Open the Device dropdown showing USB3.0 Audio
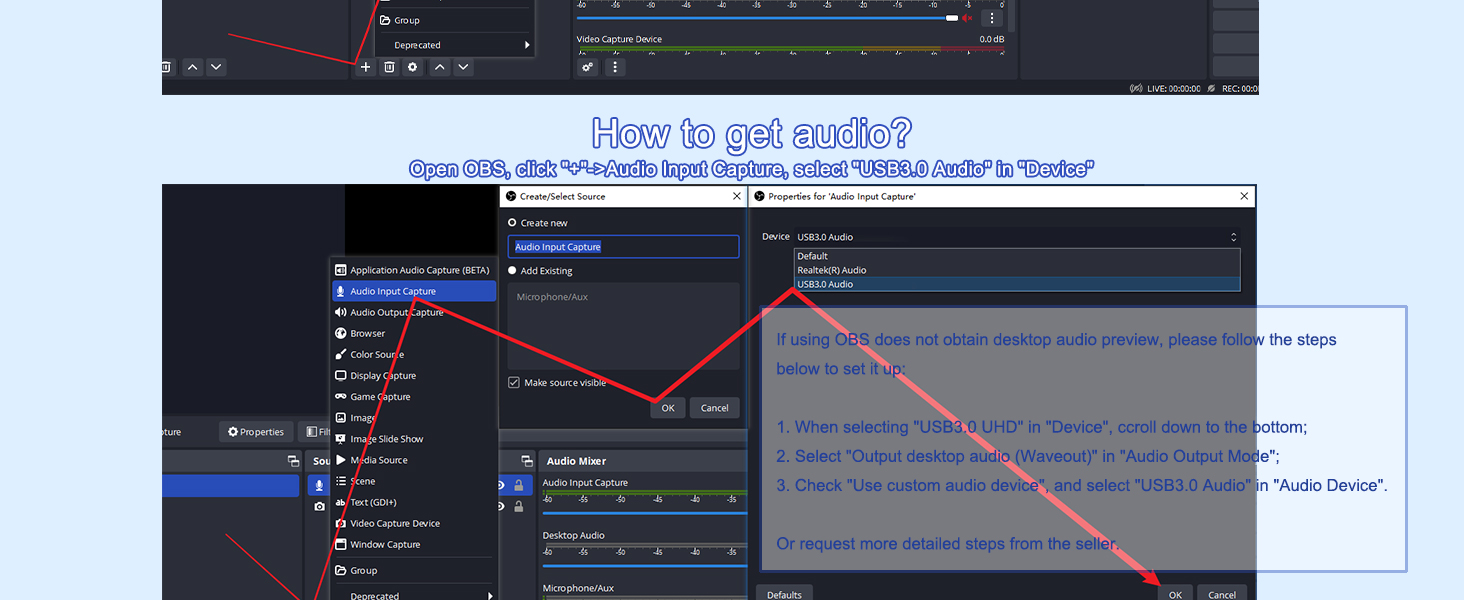This screenshot has height=600, width=1464. point(1015,237)
